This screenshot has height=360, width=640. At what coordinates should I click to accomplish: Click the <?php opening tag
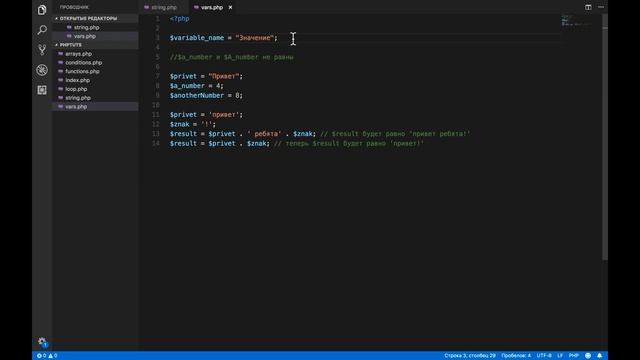pyautogui.click(x=180, y=19)
